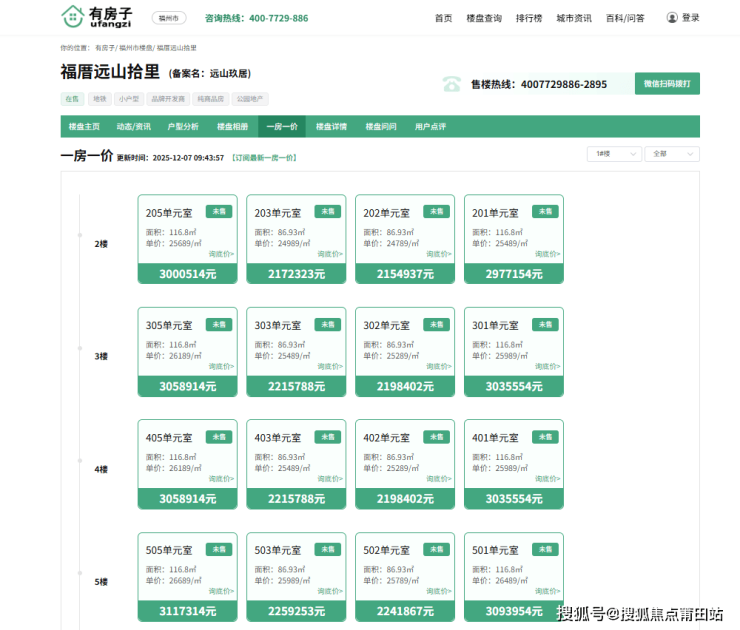
Task: Open the 楼盘相册 tab
Action: 232,127
